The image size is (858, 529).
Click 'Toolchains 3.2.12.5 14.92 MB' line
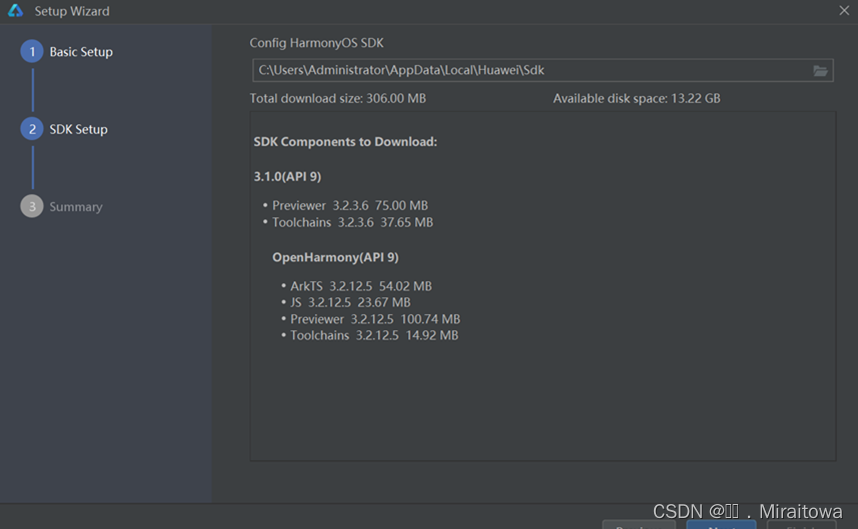click(374, 335)
